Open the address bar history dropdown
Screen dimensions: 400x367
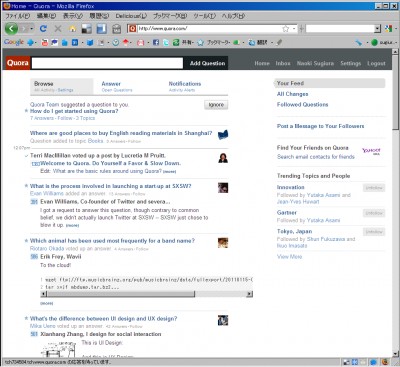(294, 29)
